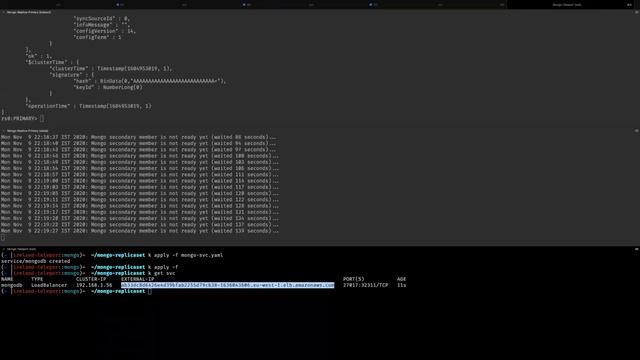The image size is (640, 360).
Task: Click the "syncSourceId" line
Action: click(102, 18)
